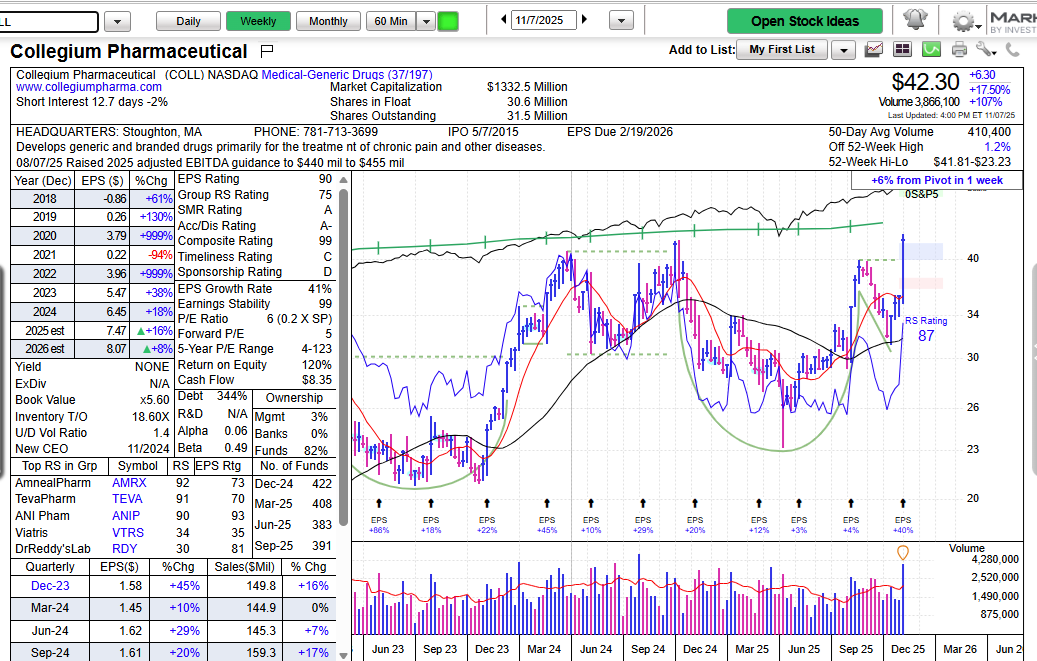Image resolution: width=1037 pixels, height=661 pixels.
Task: Expand the symbol history dropdown
Action: tap(117, 21)
